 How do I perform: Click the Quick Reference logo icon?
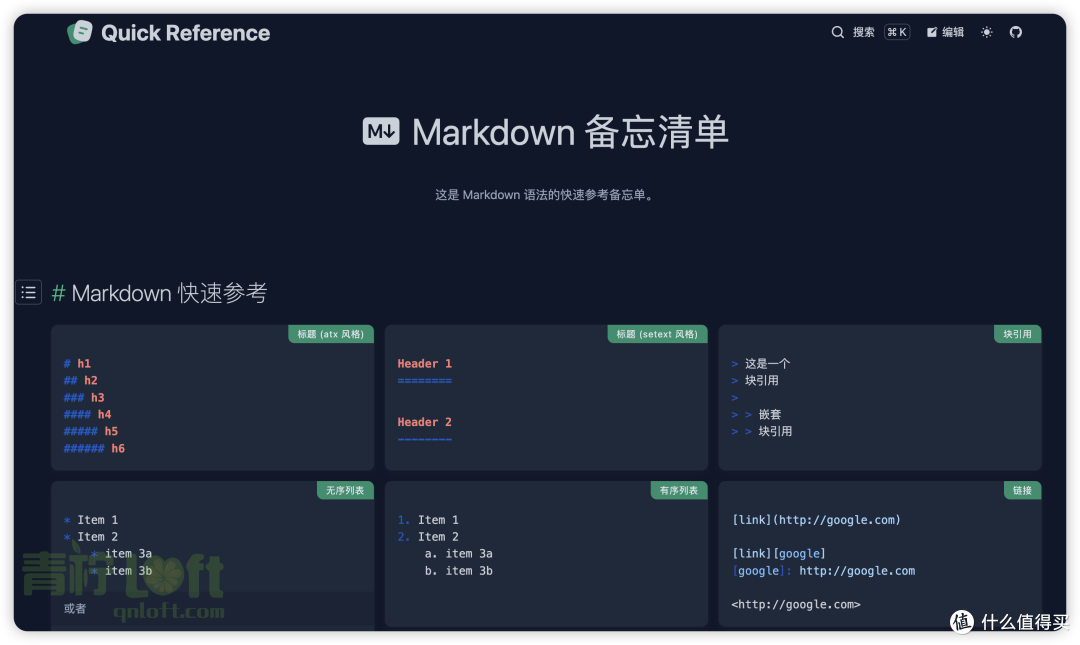pyautogui.click(x=80, y=32)
